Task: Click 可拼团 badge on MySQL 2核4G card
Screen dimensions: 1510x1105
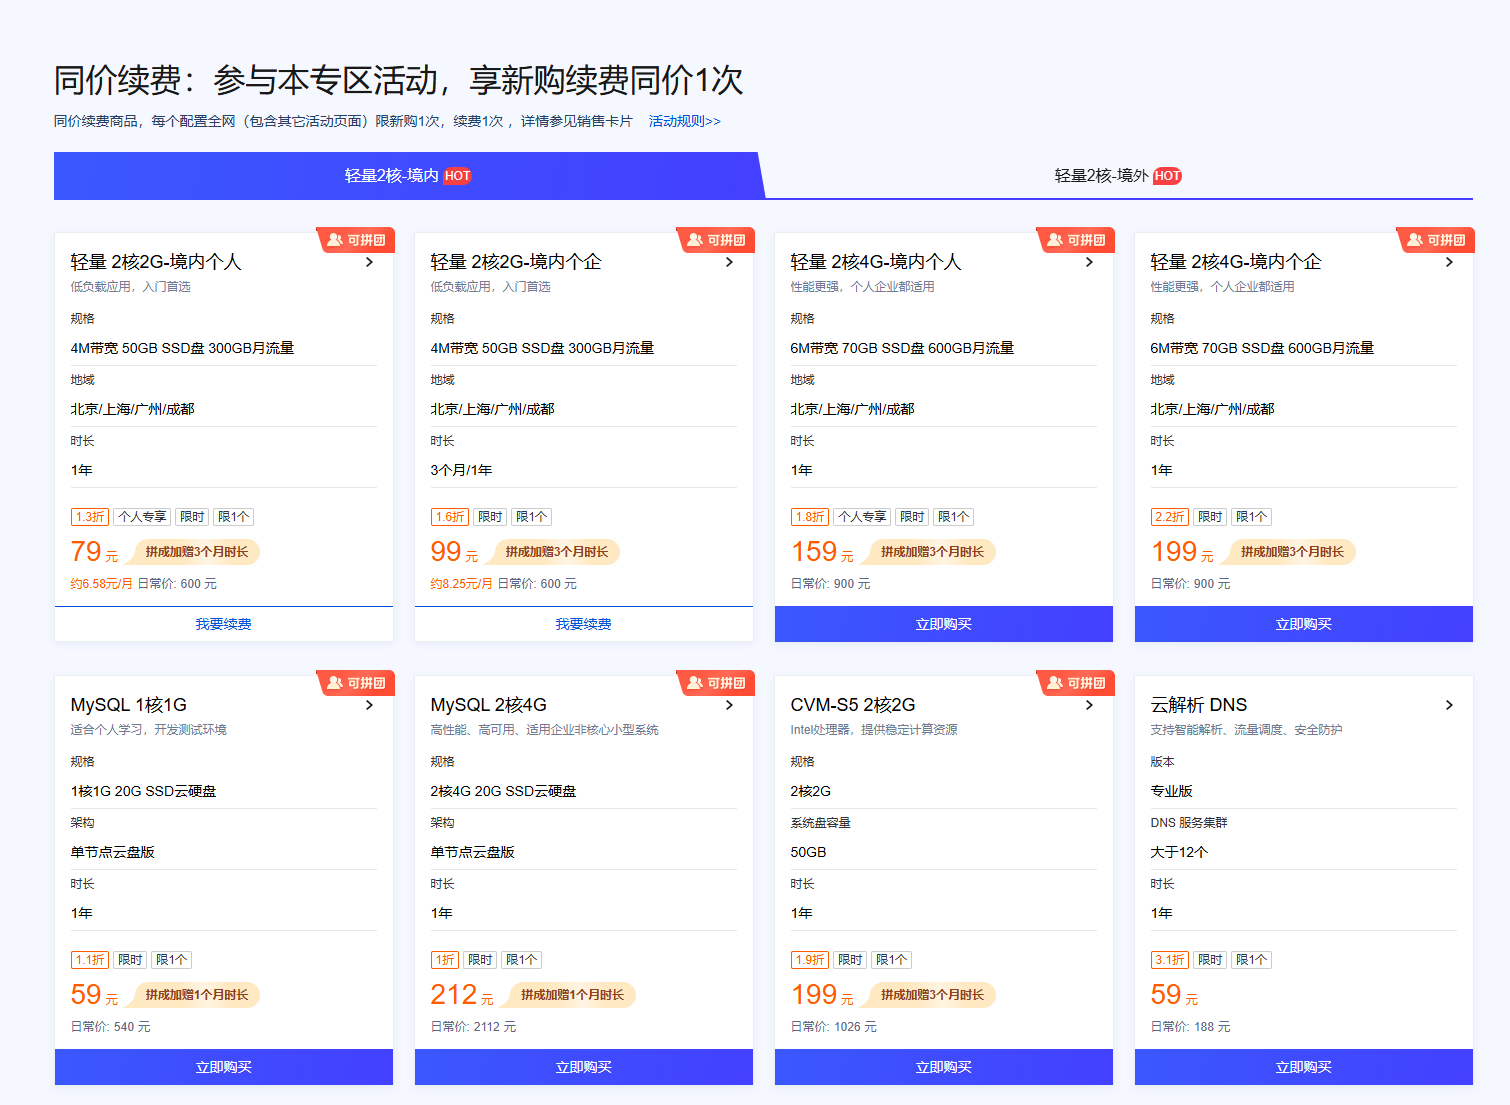Action: click(716, 683)
